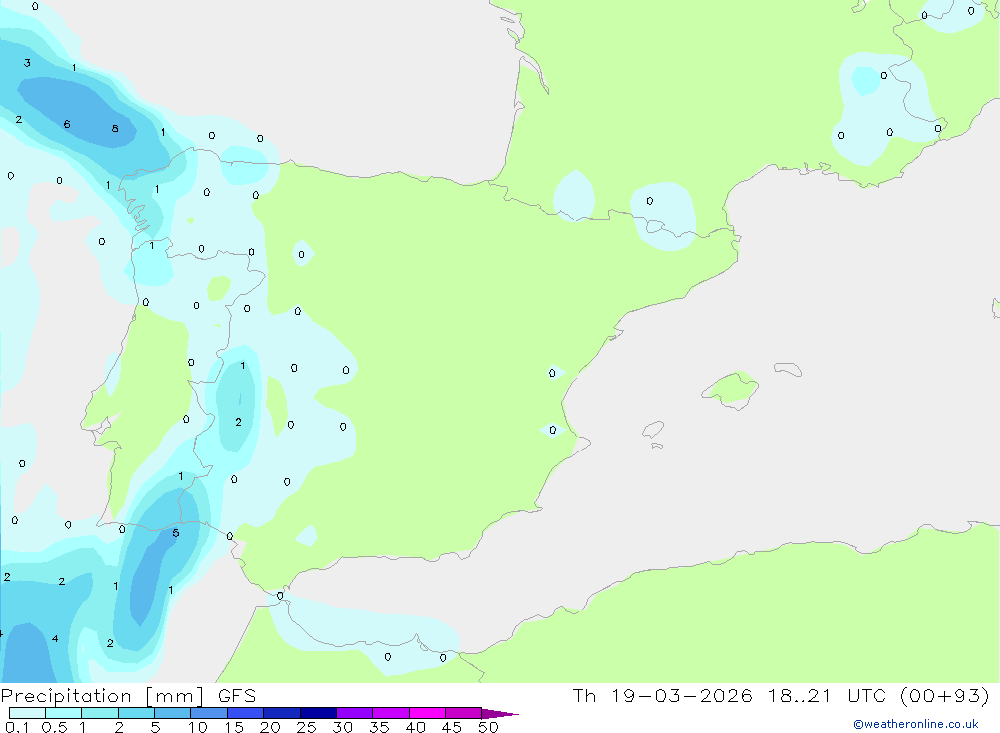1000x733 pixels.
Task: Click the legend swatch between 30 and 35
Action: [354, 713]
